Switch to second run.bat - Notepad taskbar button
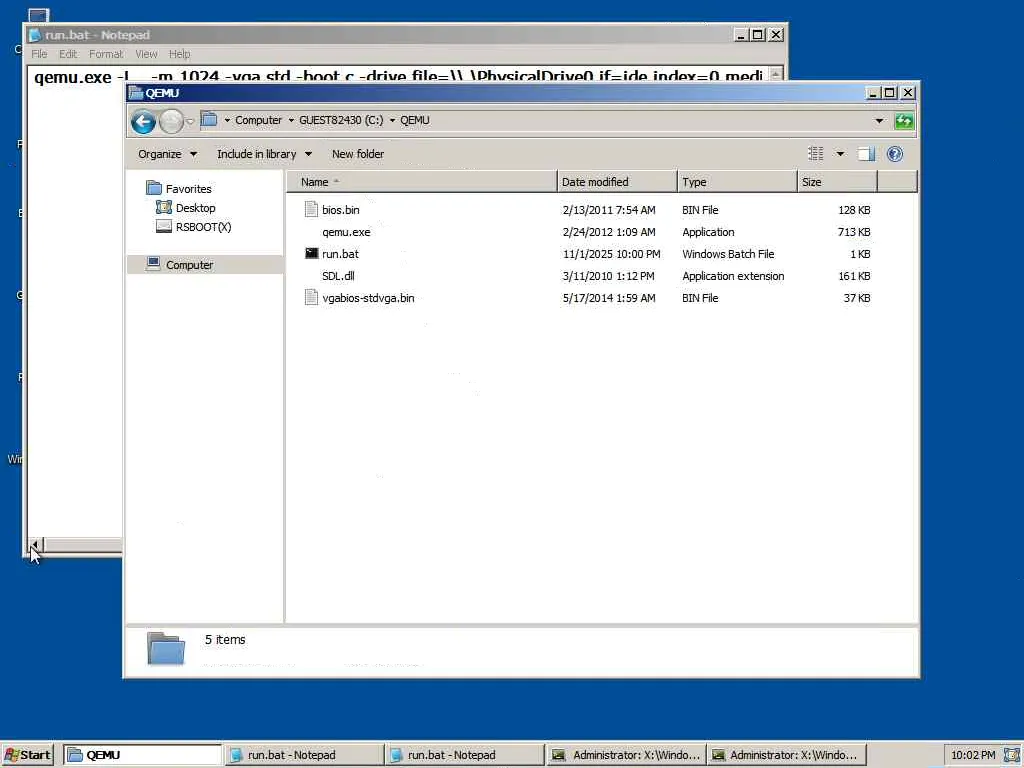The height and width of the screenshot is (768, 1024). coord(464,755)
